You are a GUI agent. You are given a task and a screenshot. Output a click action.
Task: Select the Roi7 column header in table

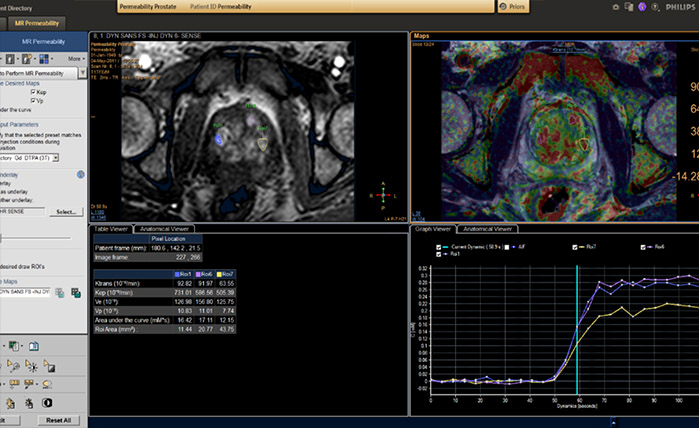[x=228, y=274]
